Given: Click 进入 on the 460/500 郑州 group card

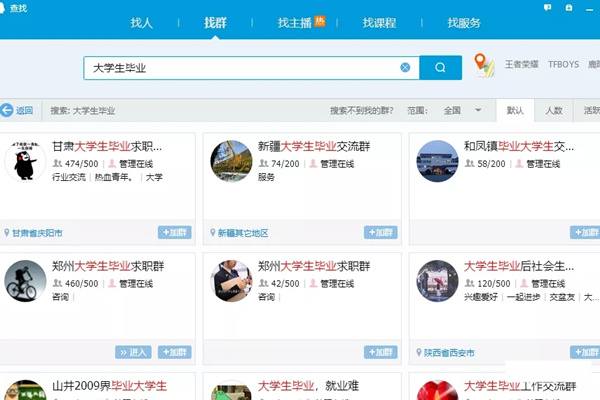Looking at the screenshot, I should [x=133, y=352].
